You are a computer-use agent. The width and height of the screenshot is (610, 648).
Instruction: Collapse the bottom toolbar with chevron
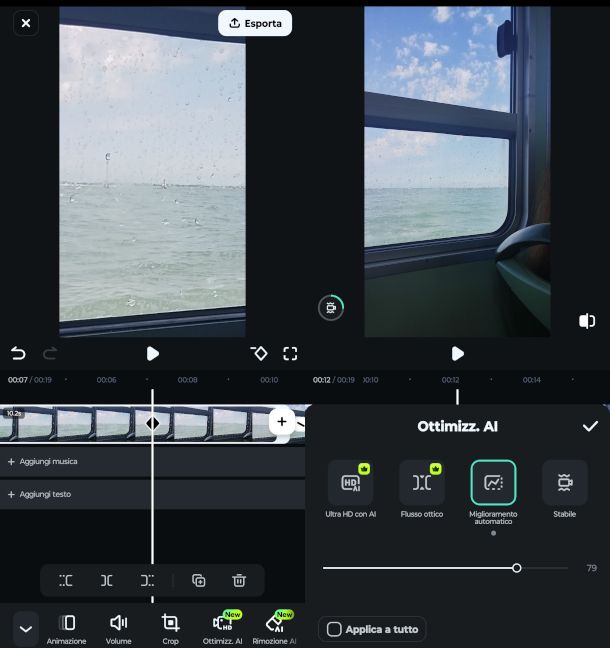(x=26, y=629)
